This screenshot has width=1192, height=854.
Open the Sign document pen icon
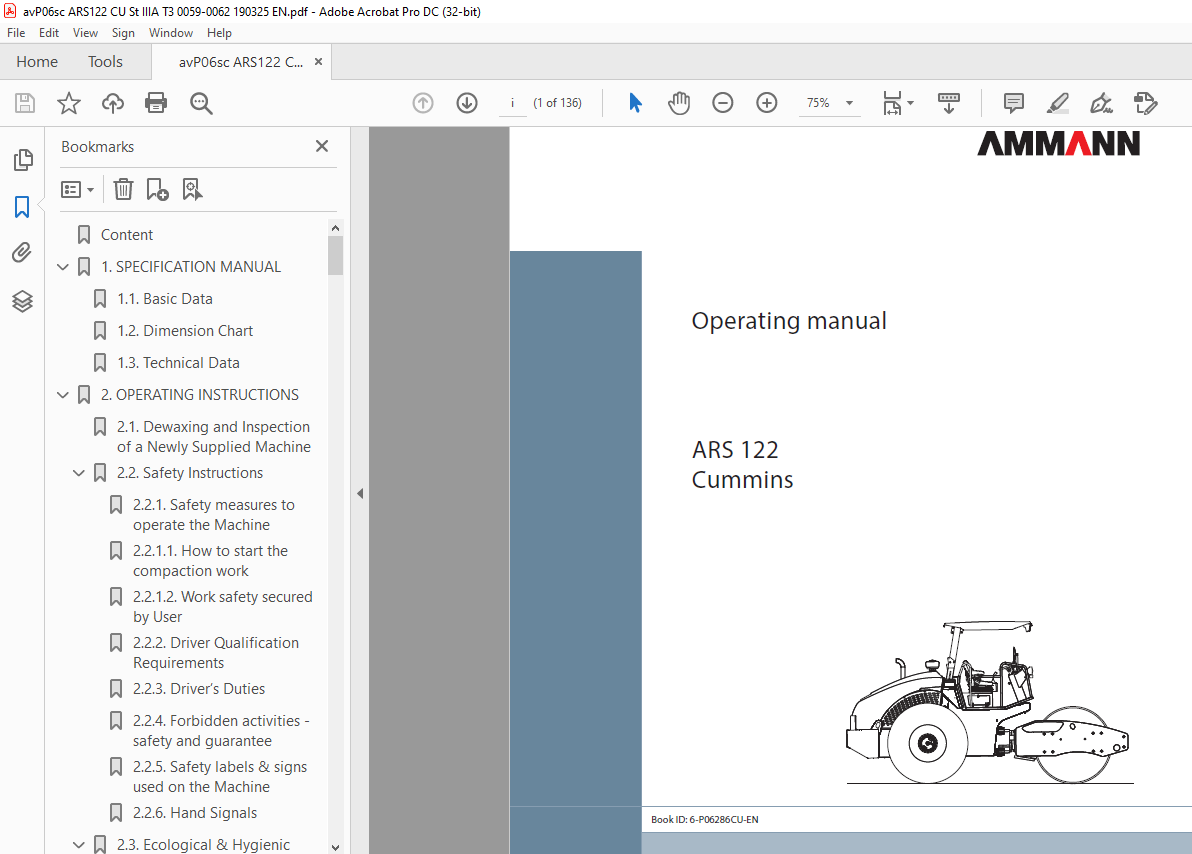click(1101, 103)
